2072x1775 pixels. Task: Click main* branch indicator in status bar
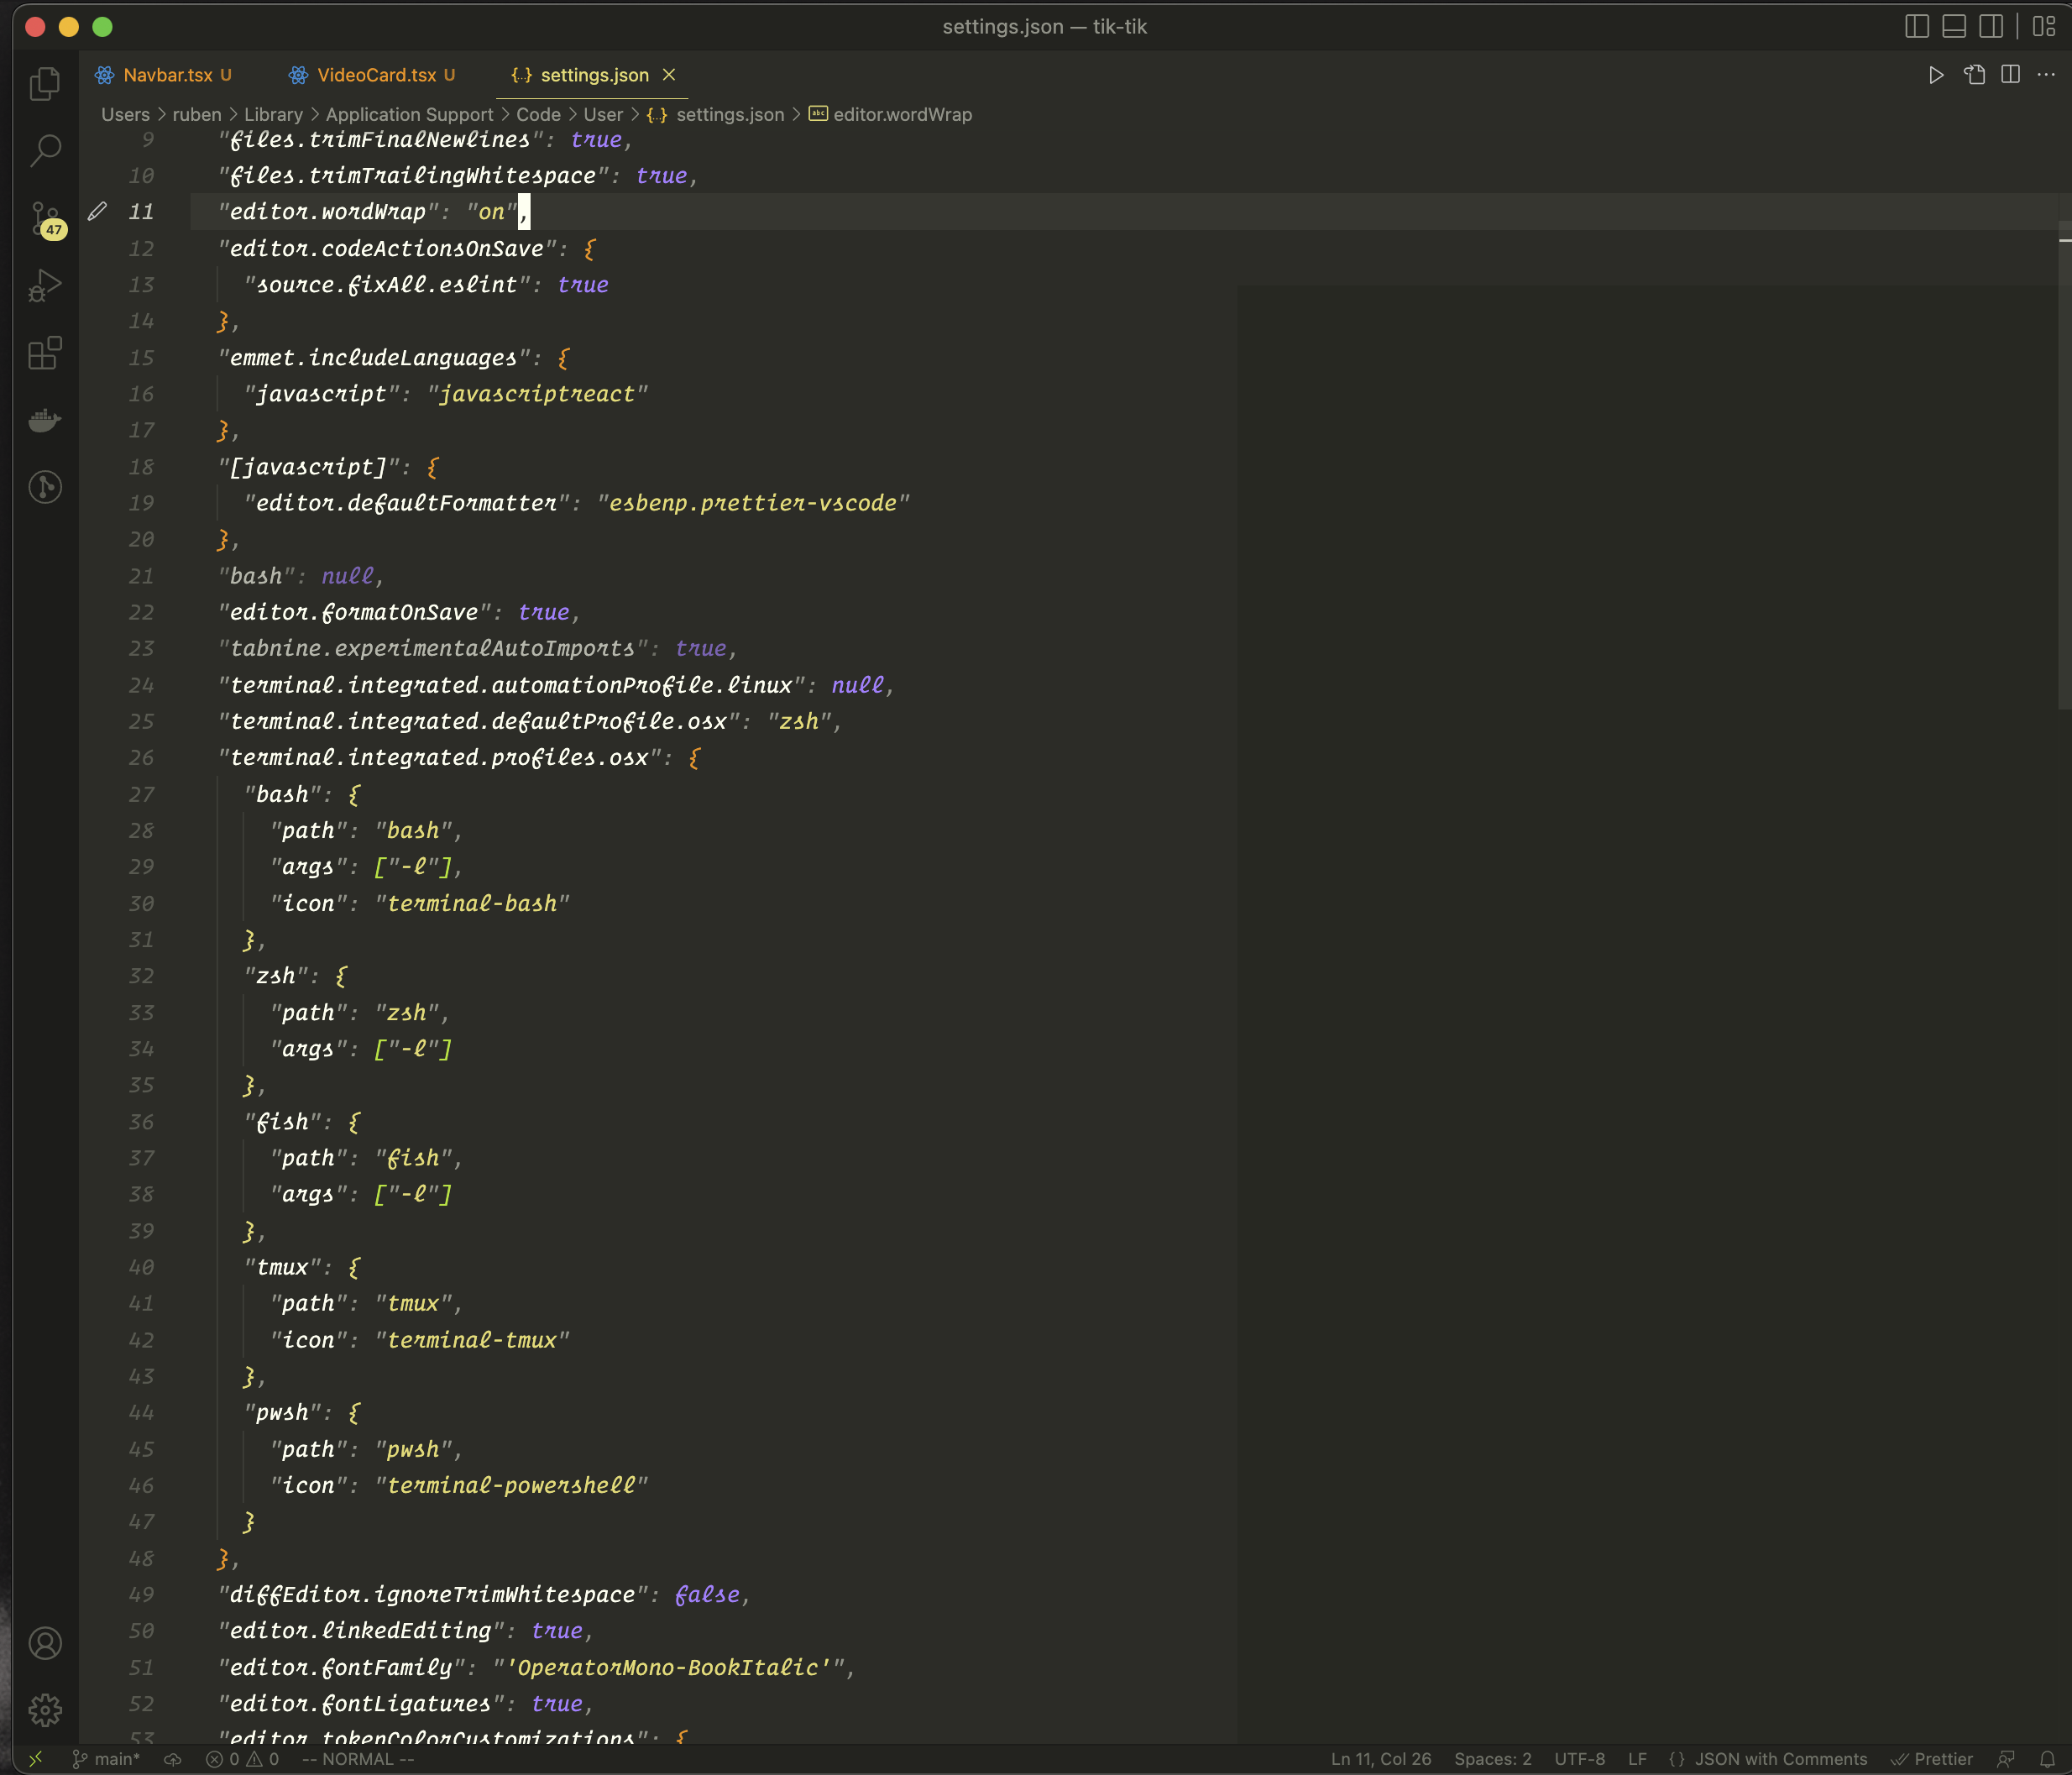(x=106, y=1759)
